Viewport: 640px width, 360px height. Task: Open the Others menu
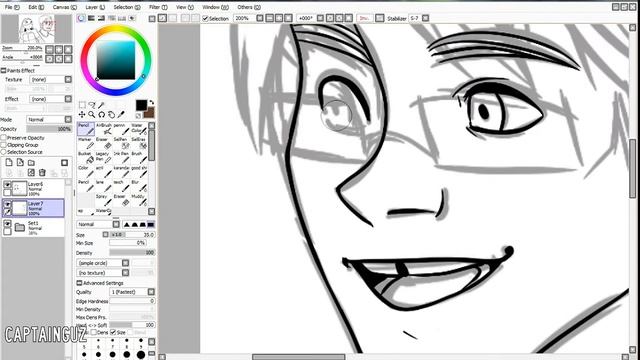(x=249, y=7)
